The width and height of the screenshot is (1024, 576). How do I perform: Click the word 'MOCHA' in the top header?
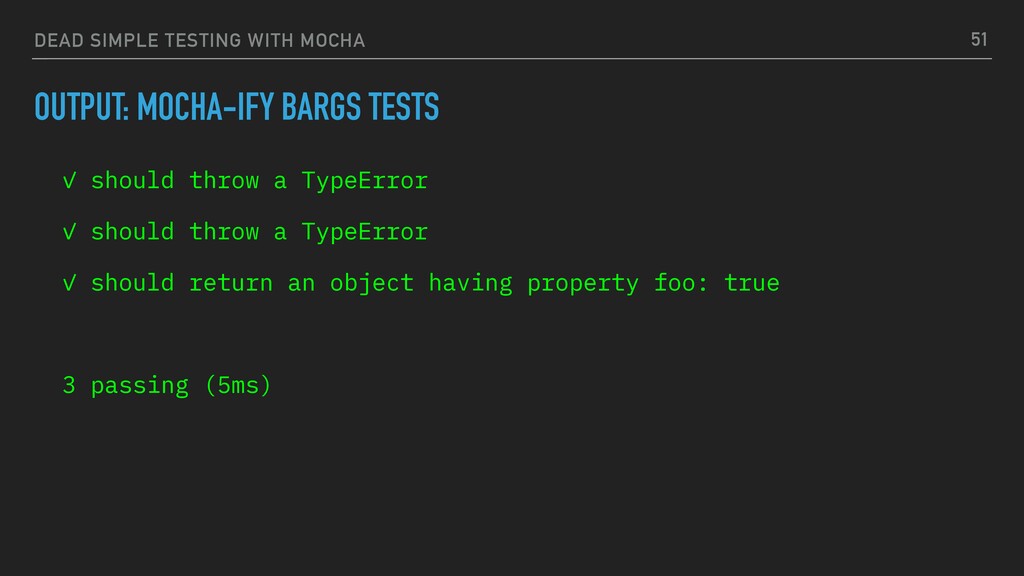tap(332, 40)
